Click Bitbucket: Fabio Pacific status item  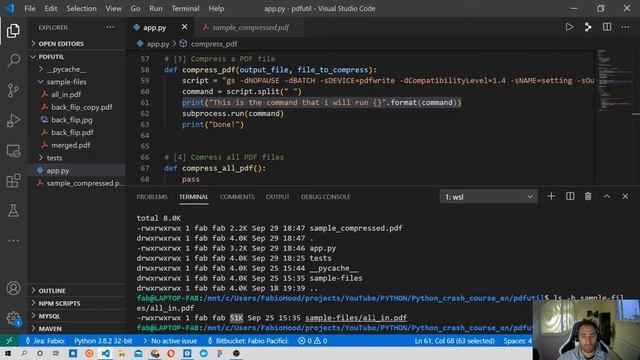pyautogui.click(x=247, y=340)
